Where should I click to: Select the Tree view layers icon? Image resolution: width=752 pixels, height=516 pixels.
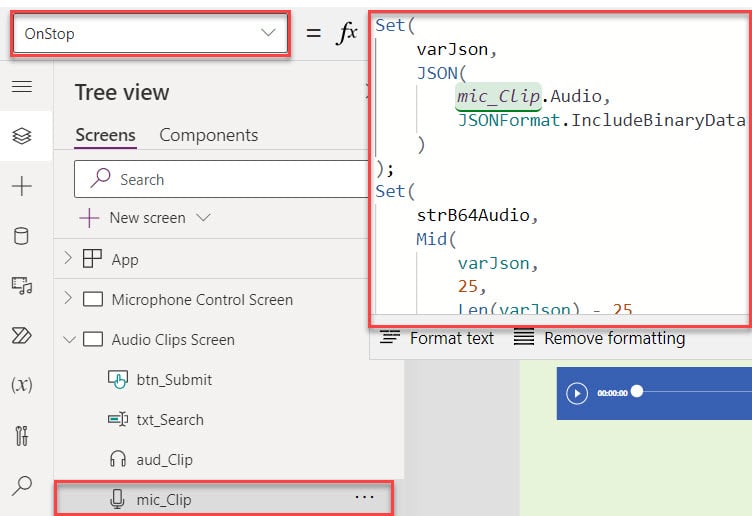coord(22,136)
